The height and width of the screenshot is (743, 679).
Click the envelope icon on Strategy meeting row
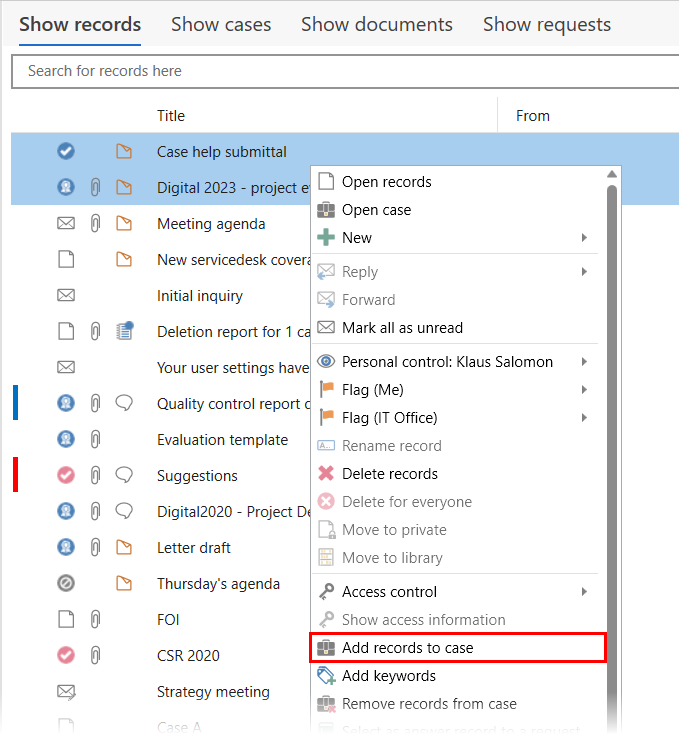(x=66, y=692)
